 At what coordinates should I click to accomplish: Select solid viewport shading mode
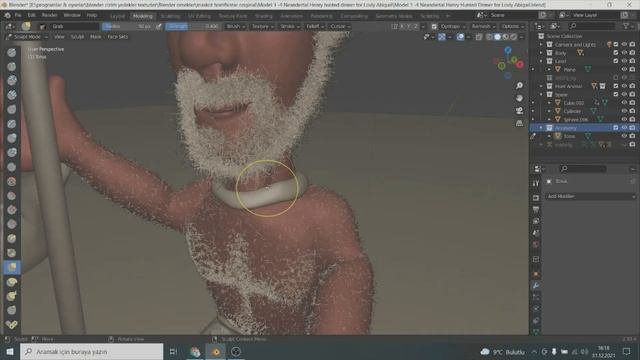(497, 37)
